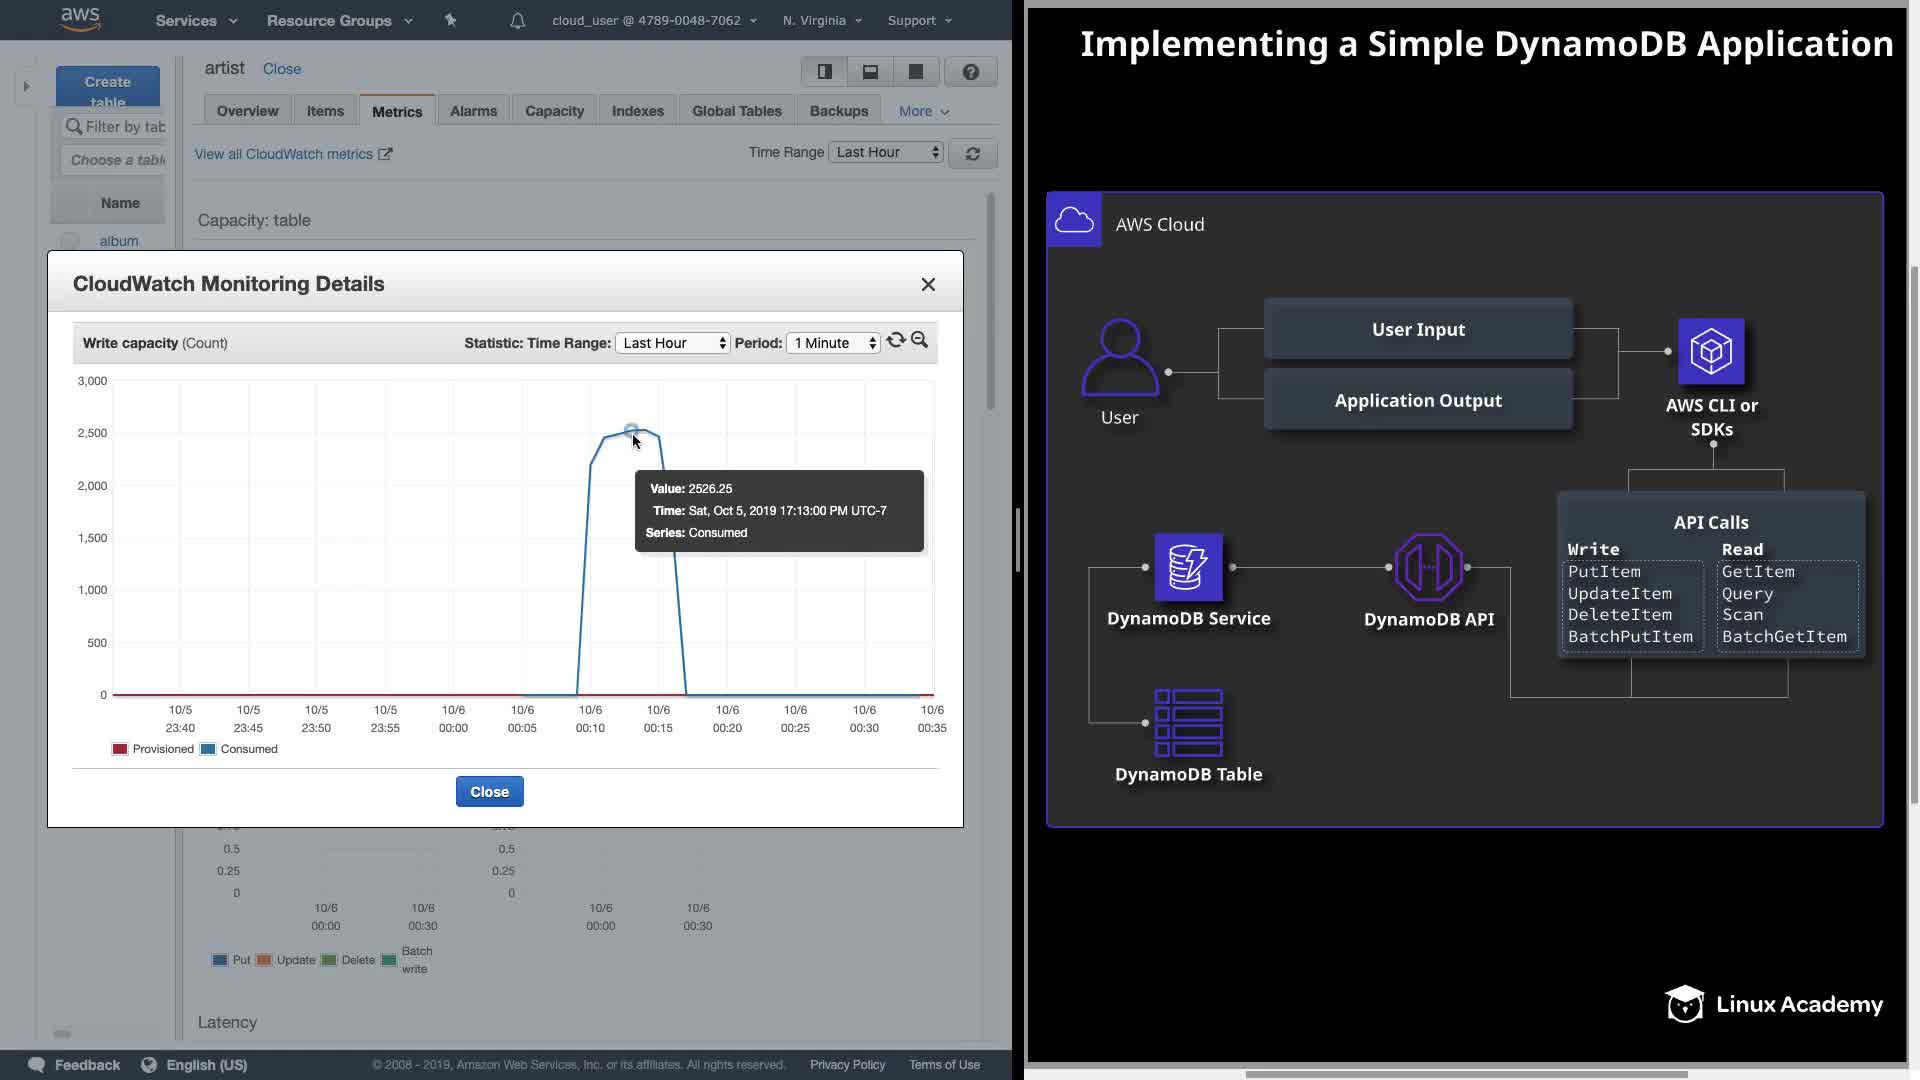Viewport: 1920px width, 1080px height.
Task: Open the Period 1 Minute dropdown
Action: [833, 343]
